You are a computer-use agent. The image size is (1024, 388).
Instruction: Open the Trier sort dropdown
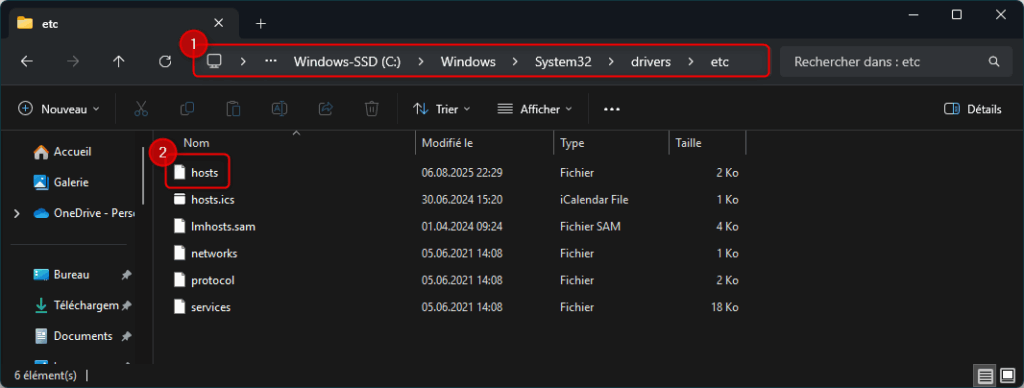442,109
